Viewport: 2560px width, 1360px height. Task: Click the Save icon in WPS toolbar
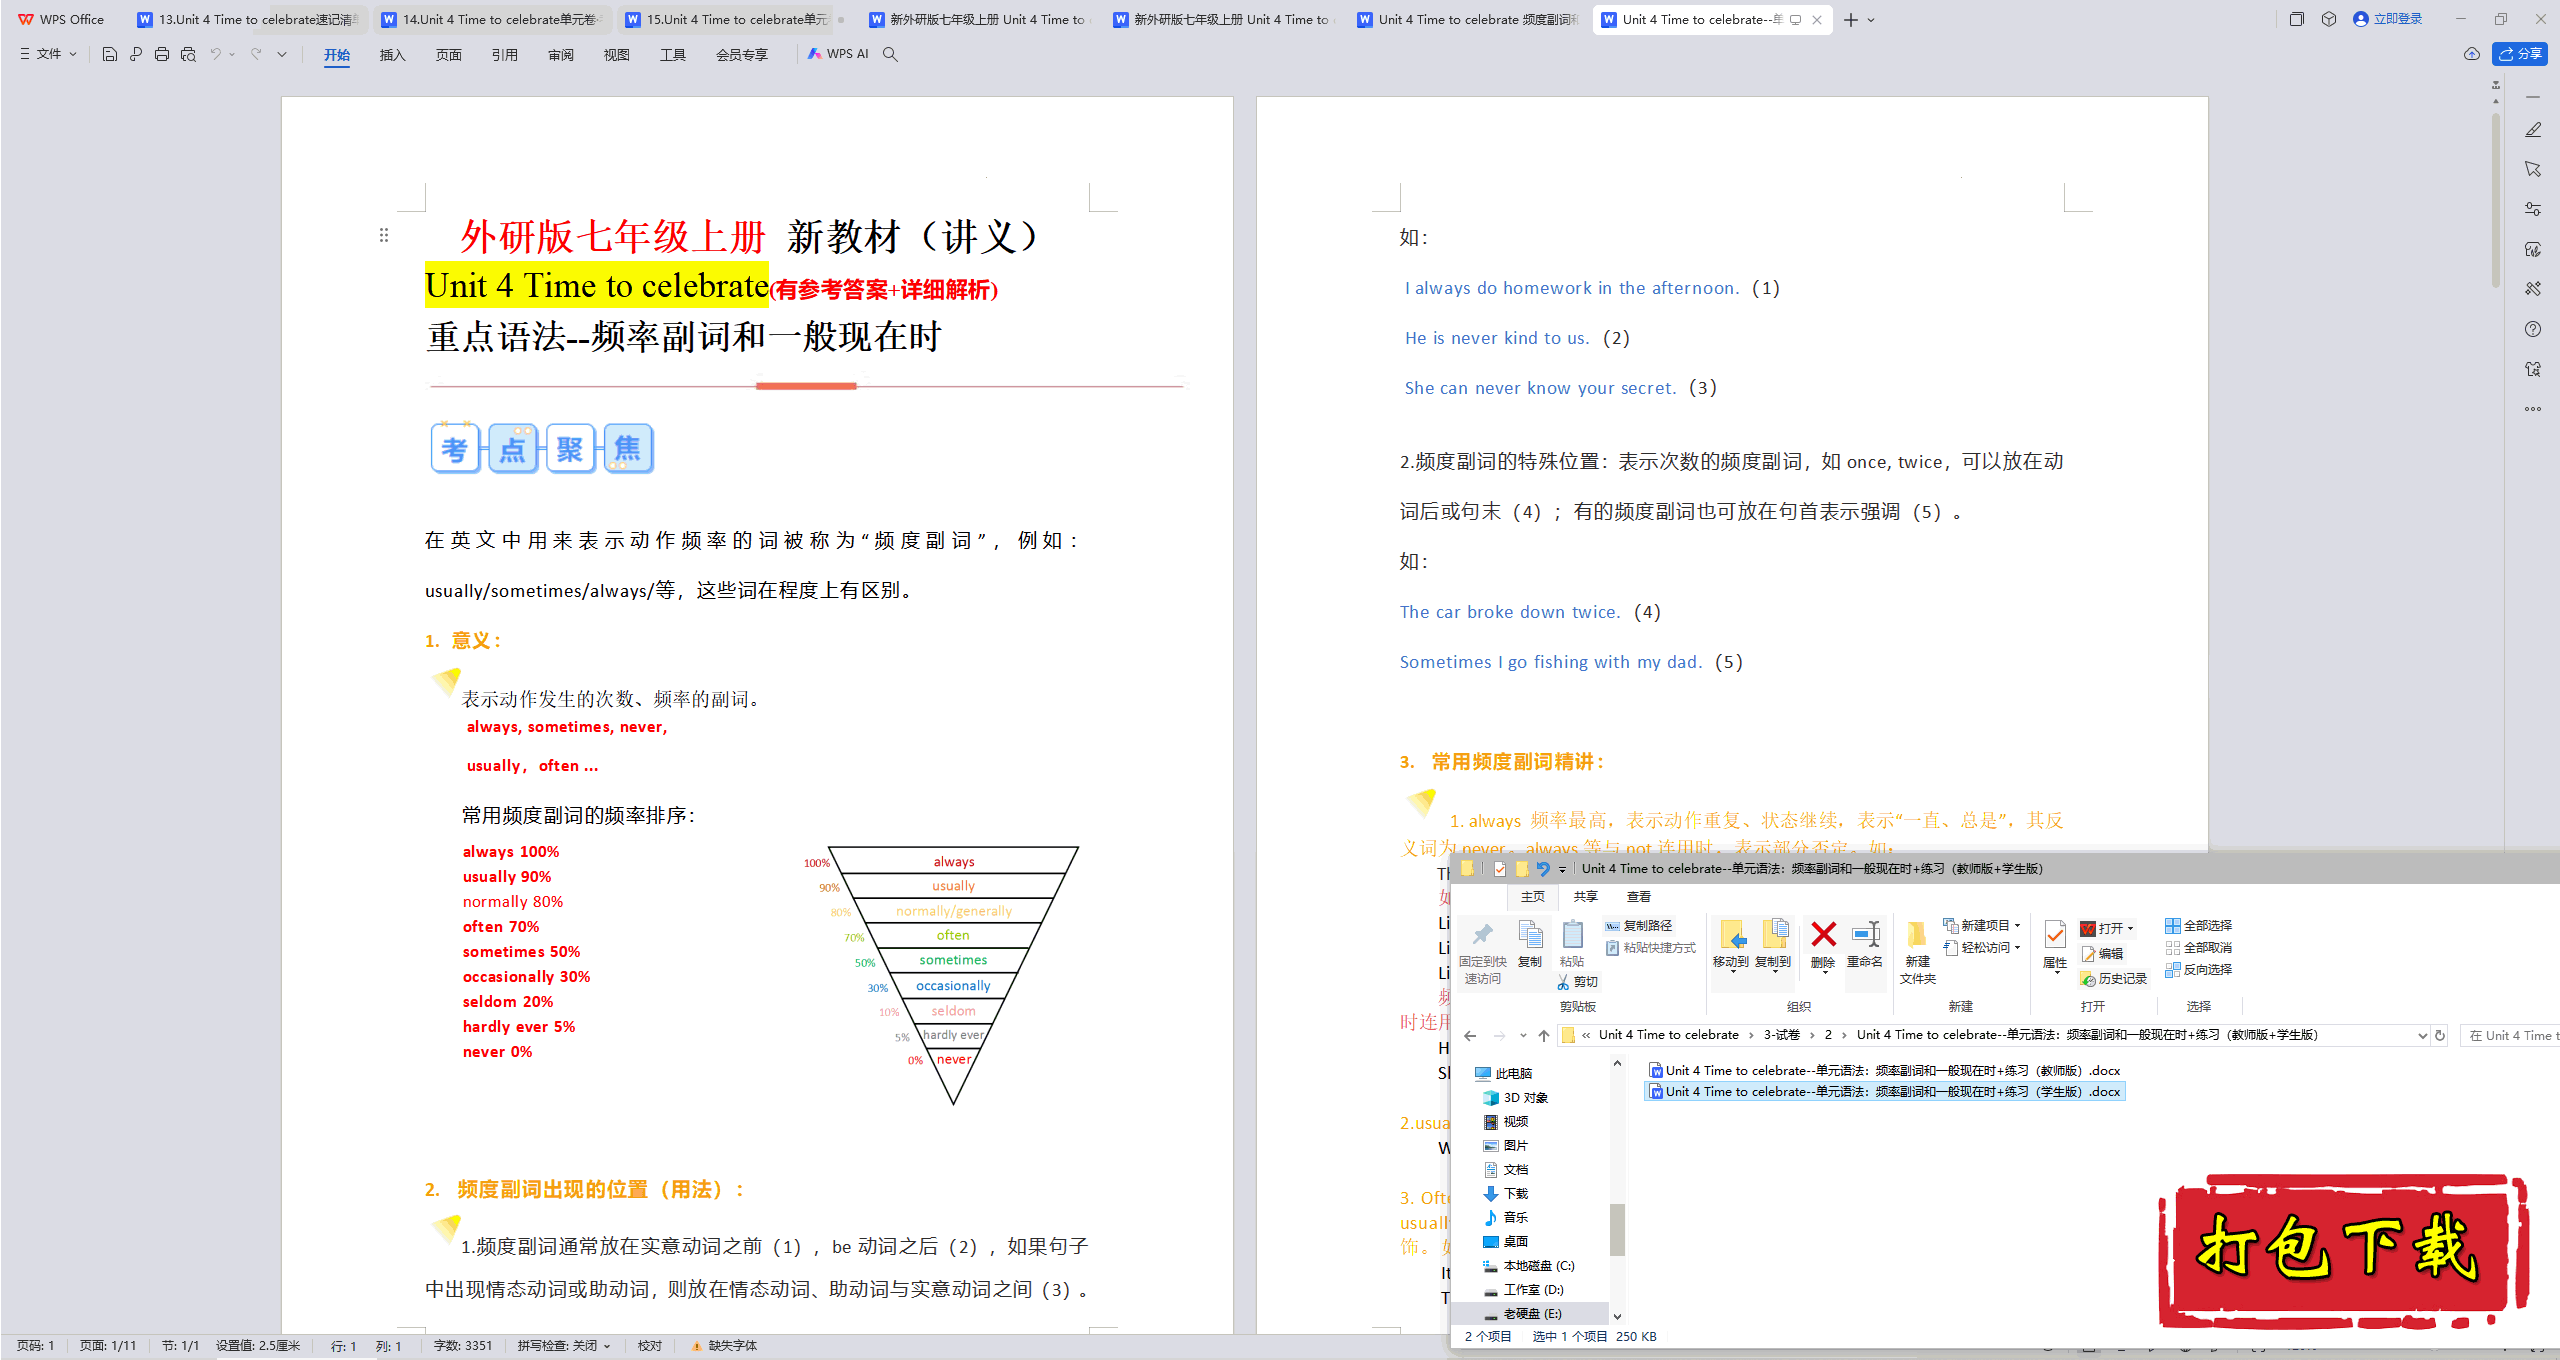pos(110,54)
